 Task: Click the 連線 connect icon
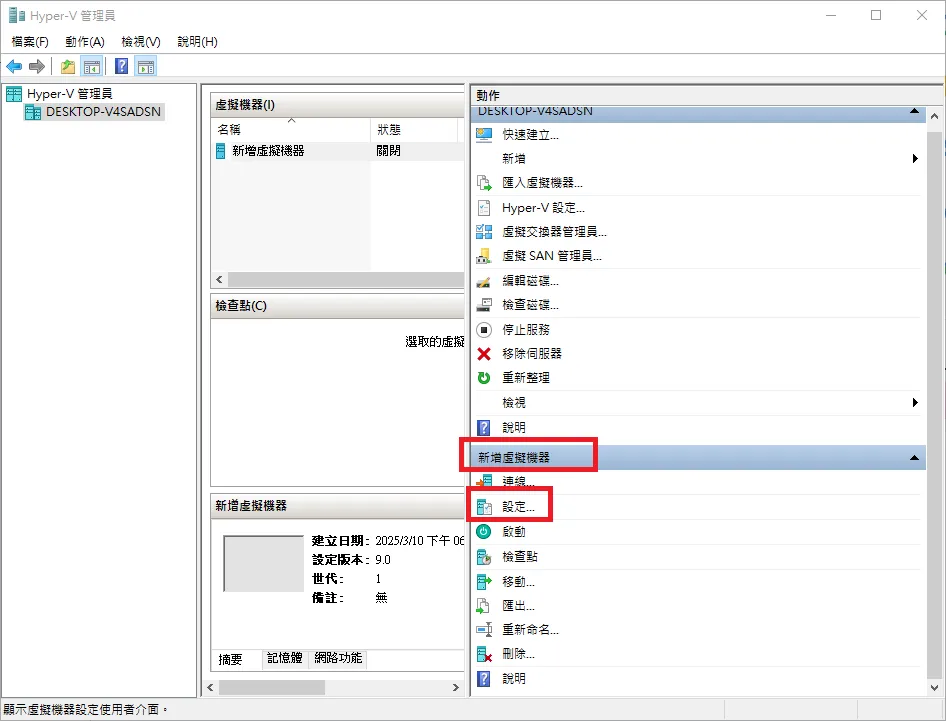click(x=484, y=481)
